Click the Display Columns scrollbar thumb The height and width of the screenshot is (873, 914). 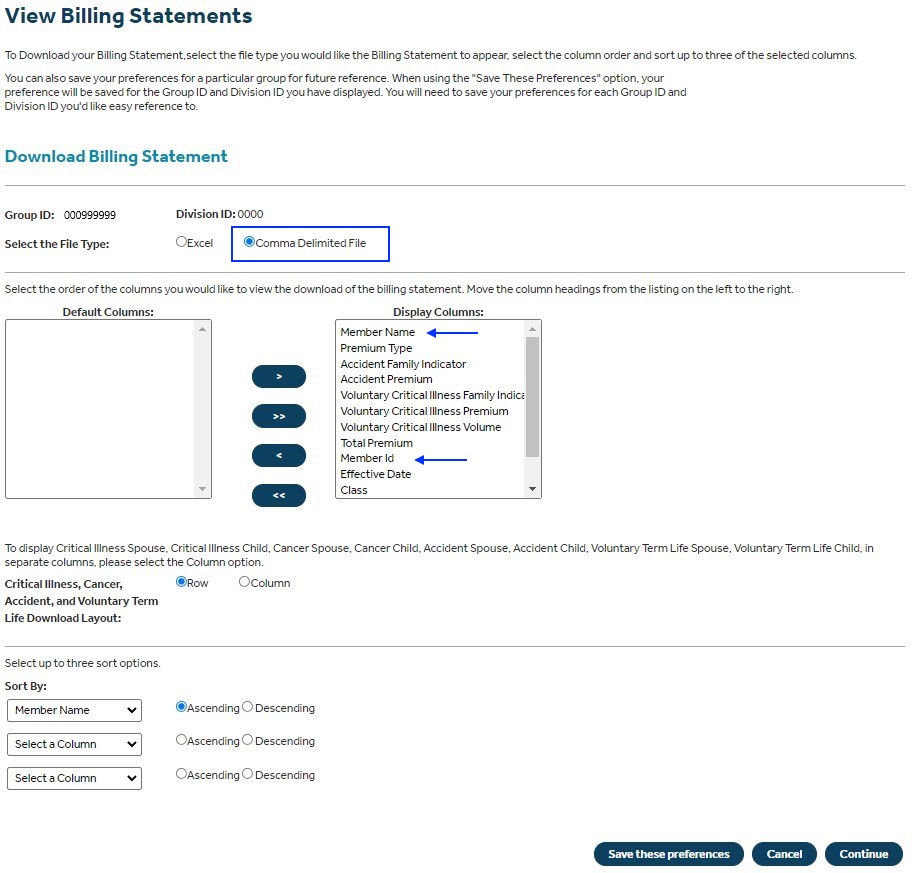532,397
